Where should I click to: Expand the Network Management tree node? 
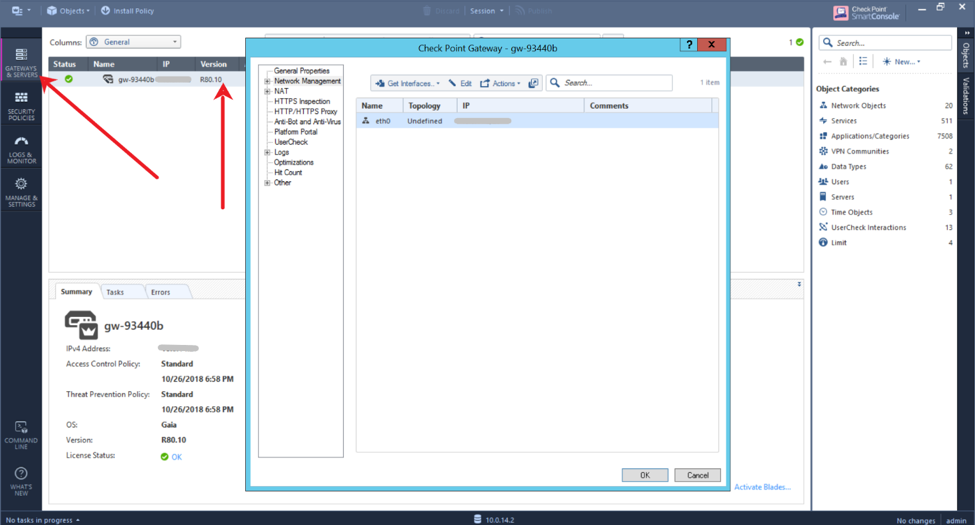pyautogui.click(x=267, y=81)
